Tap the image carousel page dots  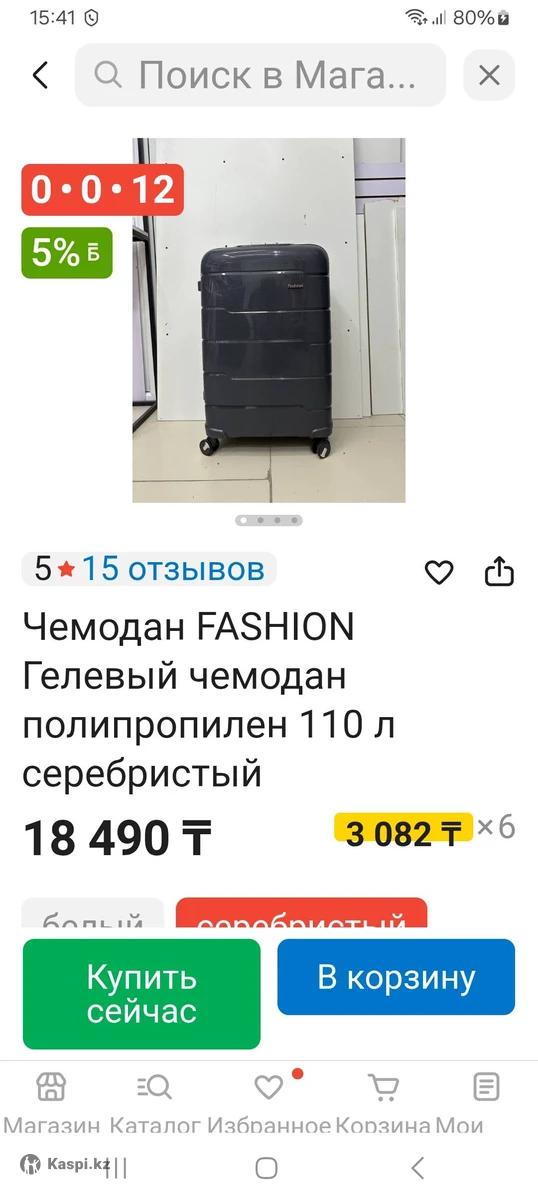(269, 520)
